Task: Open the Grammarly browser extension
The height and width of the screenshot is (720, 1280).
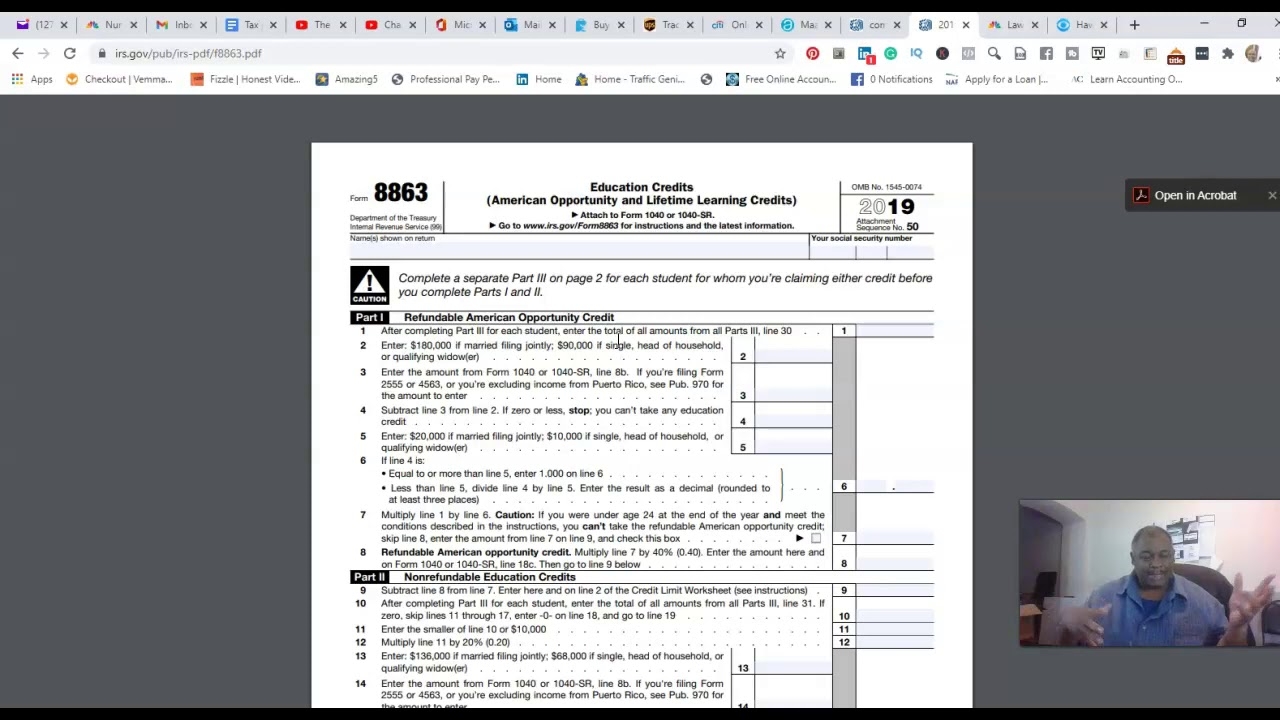Action: (x=890, y=53)
